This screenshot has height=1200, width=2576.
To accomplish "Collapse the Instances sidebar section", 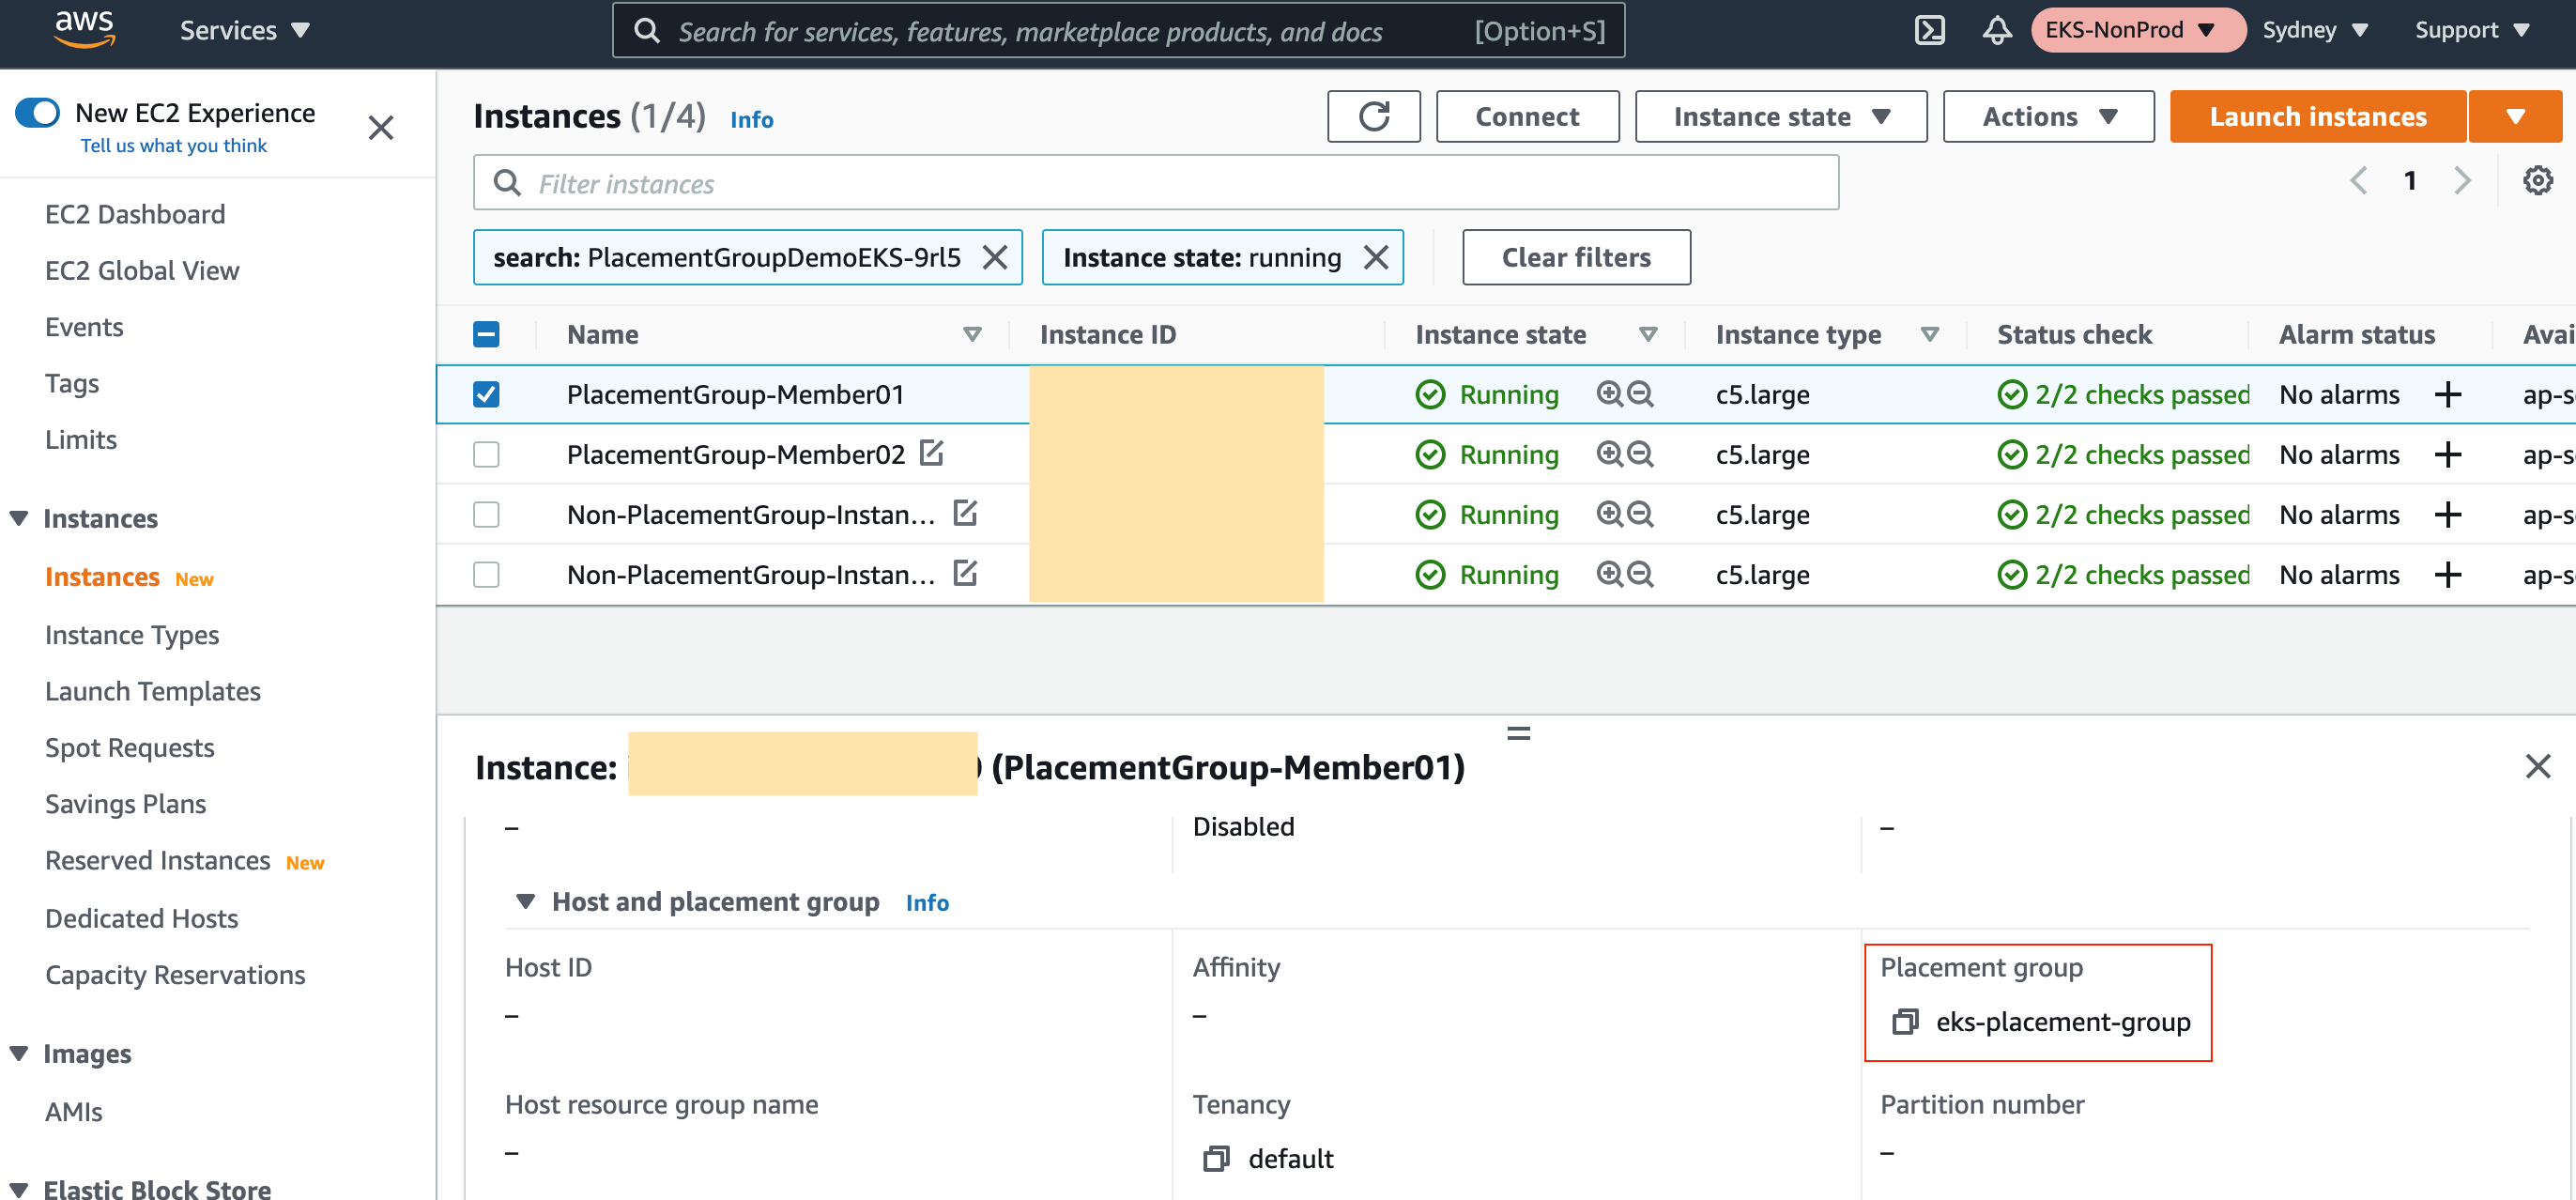I will point(19,518).
